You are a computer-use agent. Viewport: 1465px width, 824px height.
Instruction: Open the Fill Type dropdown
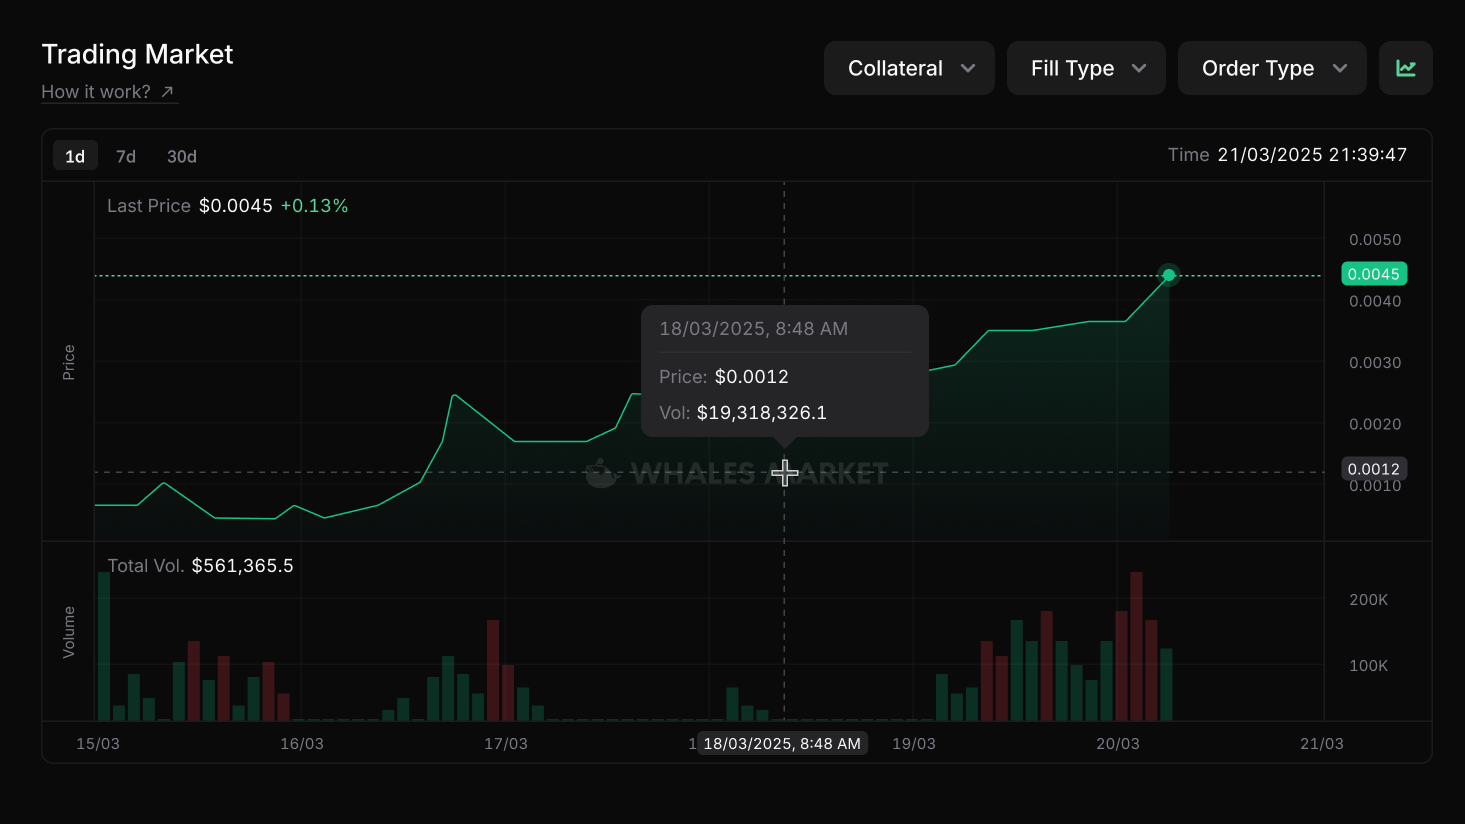tap(1086, 68)
